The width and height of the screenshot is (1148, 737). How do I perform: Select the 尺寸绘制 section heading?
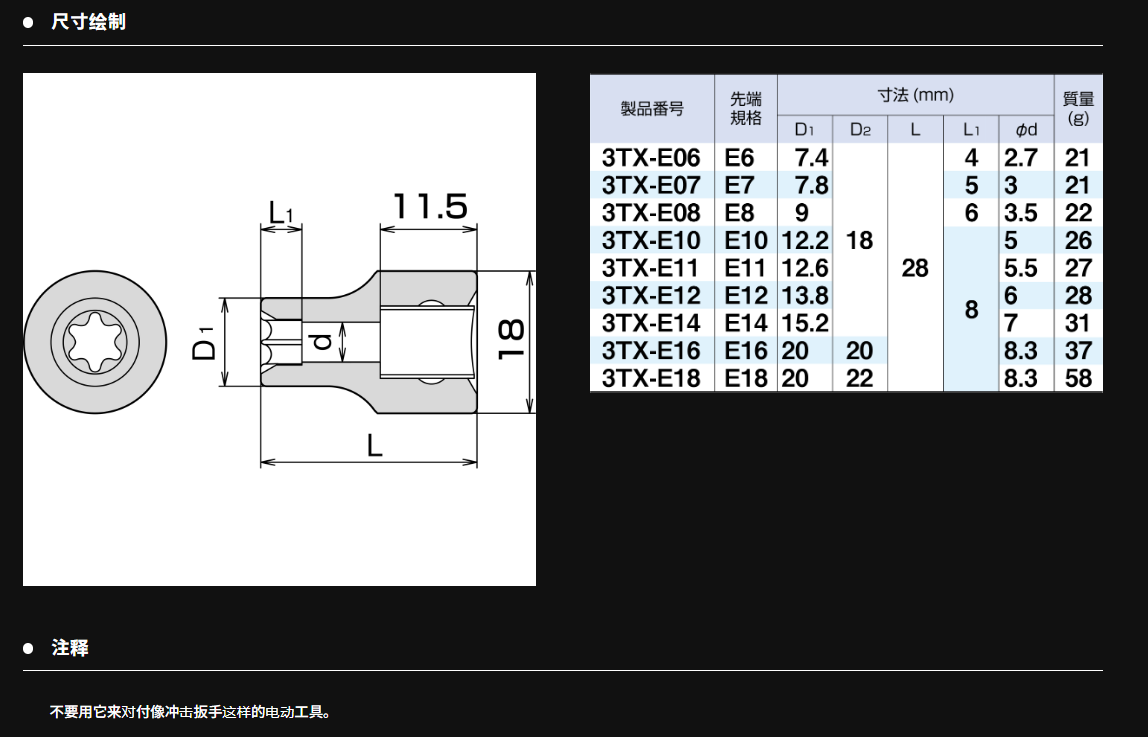click(88, 22)
